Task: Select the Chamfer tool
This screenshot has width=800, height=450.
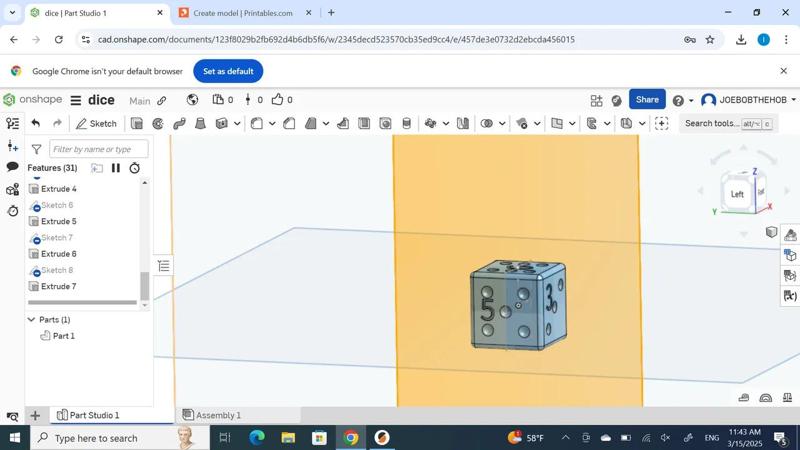Action: coord(289,123)
